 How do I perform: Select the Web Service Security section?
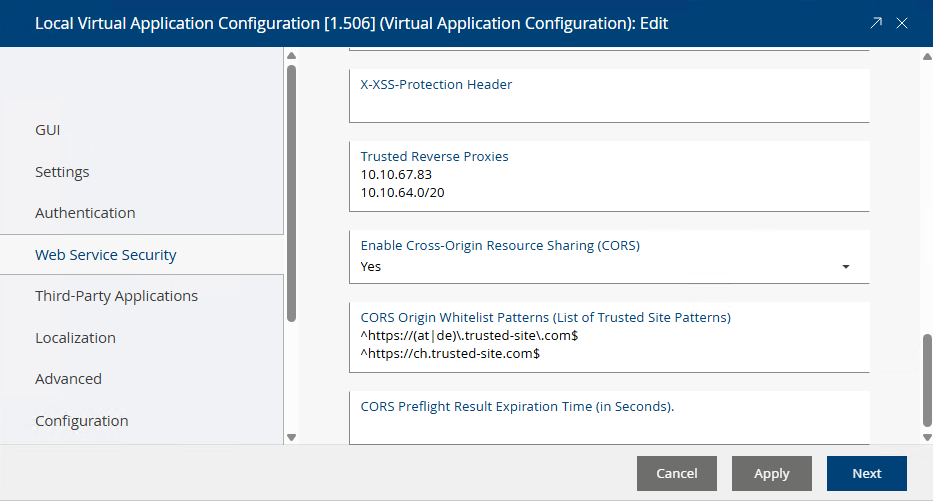(106, 255)
